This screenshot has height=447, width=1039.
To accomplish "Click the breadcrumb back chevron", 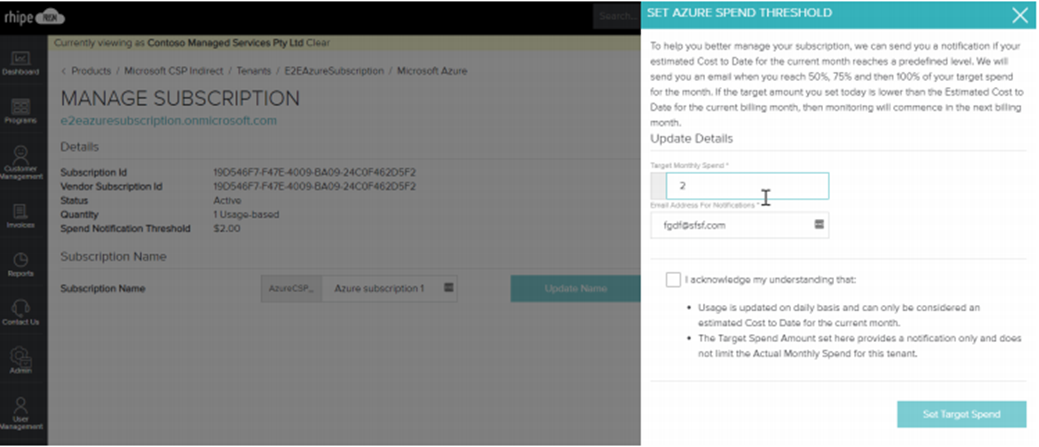I will 64,71.
